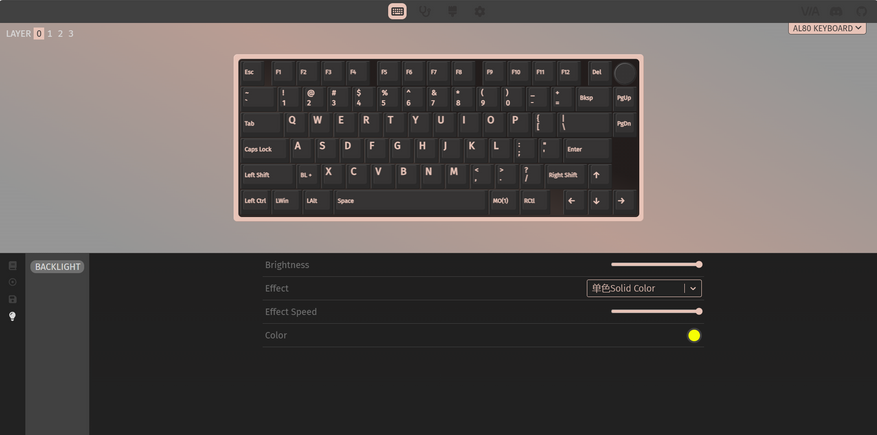Open the Settings gear icon
Viewport: 877px width, 435px height.
pos(480,11)
